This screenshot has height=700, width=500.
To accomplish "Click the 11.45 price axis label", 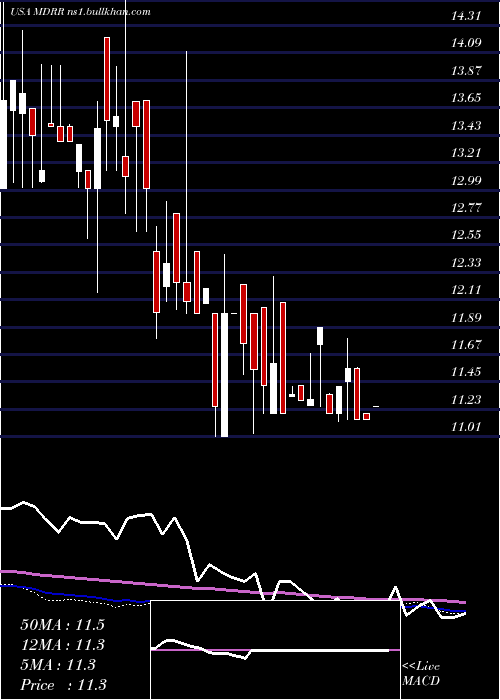I will click(x=466, y=372).
